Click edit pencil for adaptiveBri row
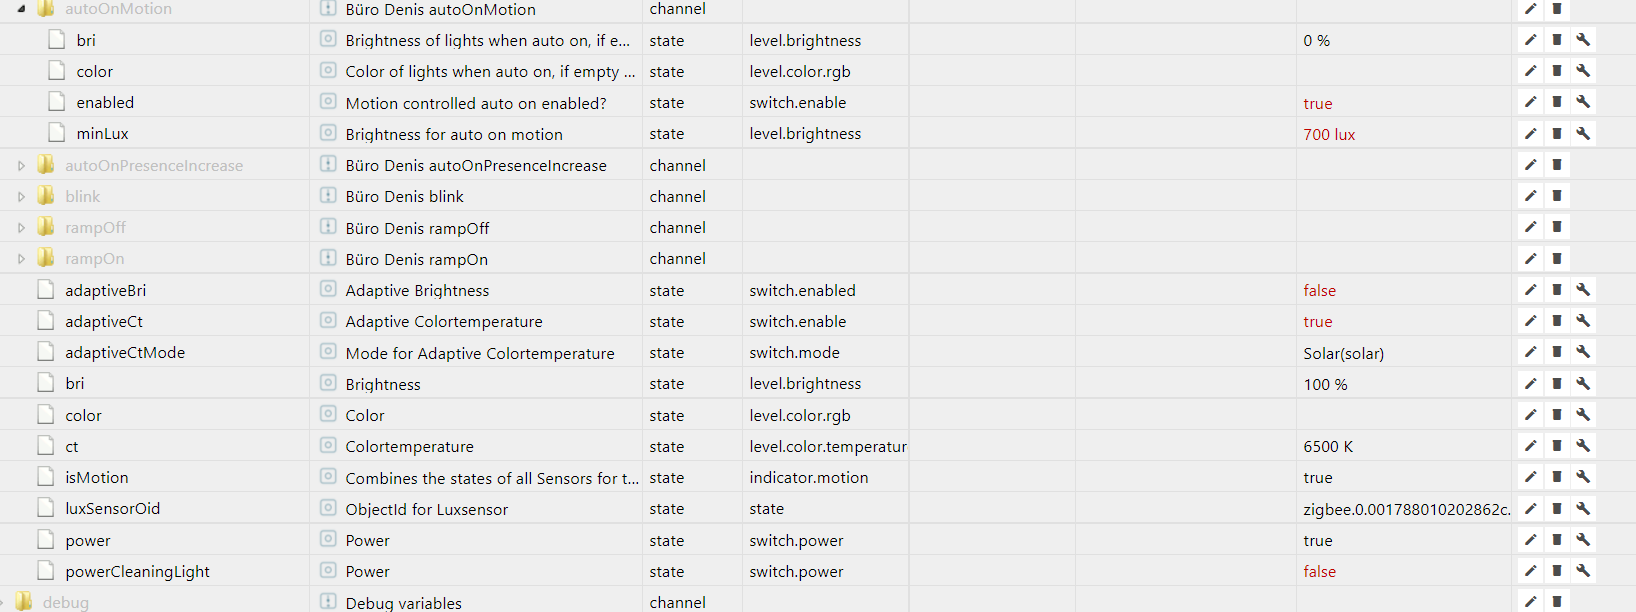This screenshot has width=1636, height=612. (1530, 290)
